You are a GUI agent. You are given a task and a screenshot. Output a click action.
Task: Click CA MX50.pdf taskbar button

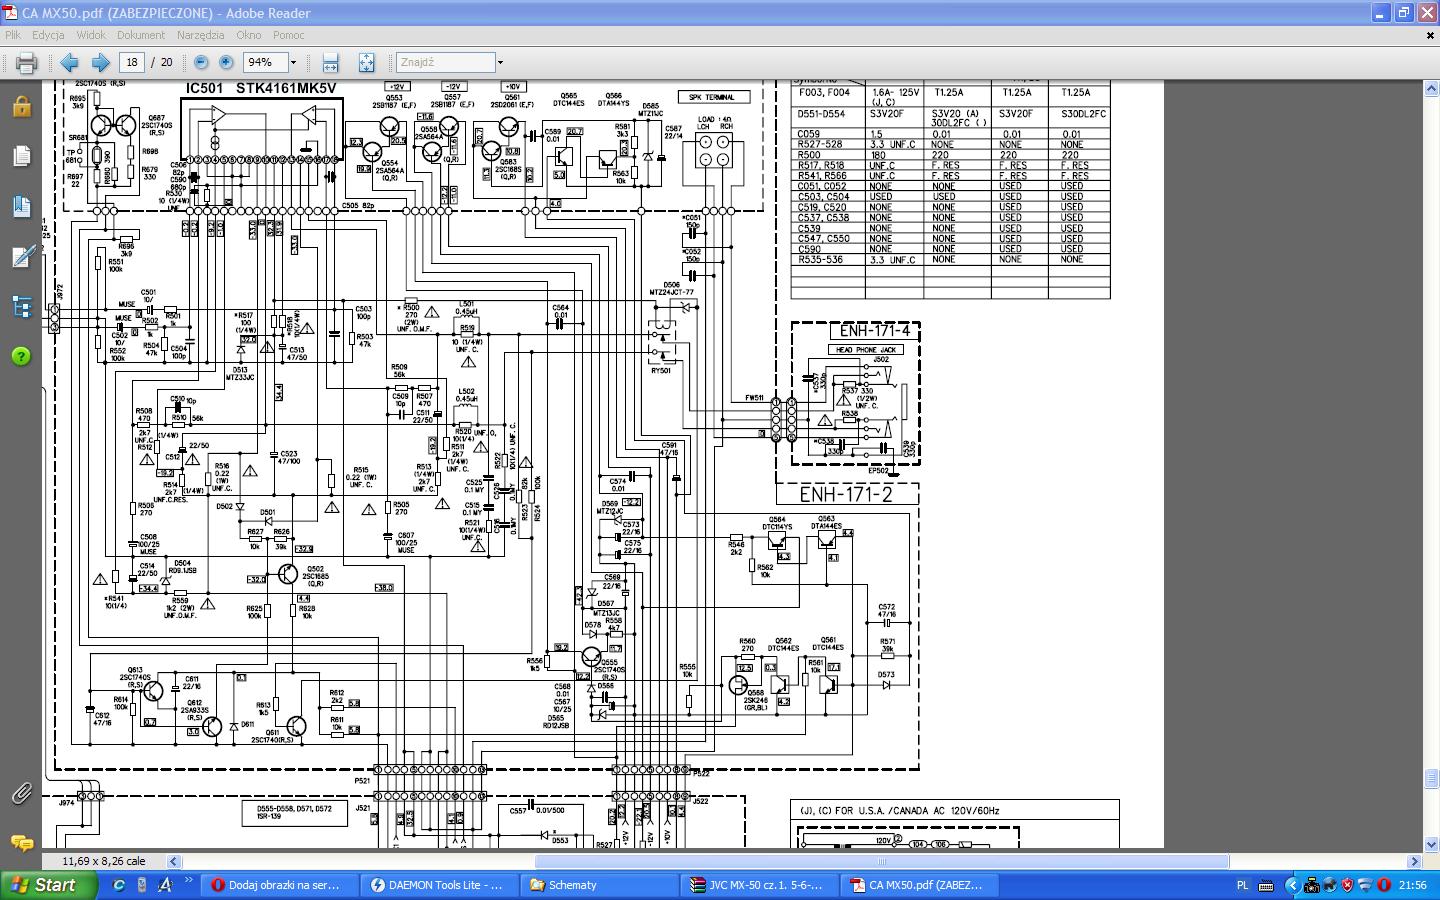tap(920, 885)
